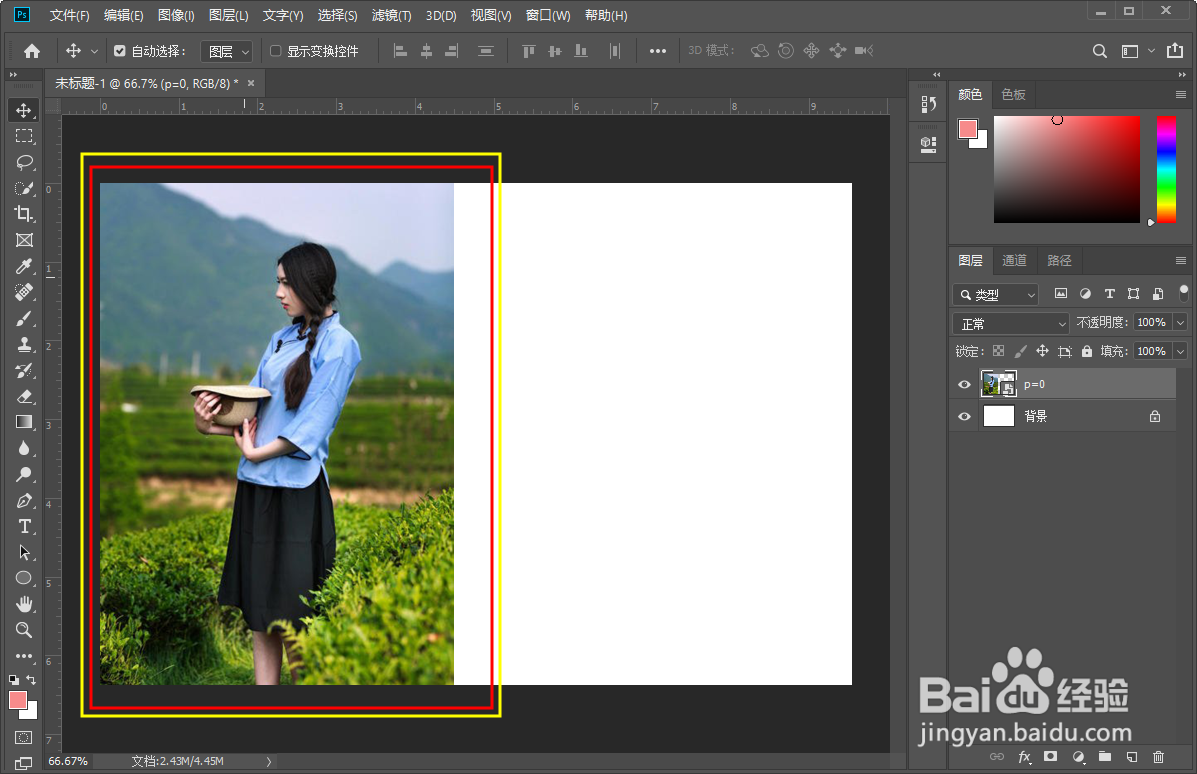Screen dimensions: 1197x774
Task: Pick the Clone Stamp tool
Action: [23, 344]
